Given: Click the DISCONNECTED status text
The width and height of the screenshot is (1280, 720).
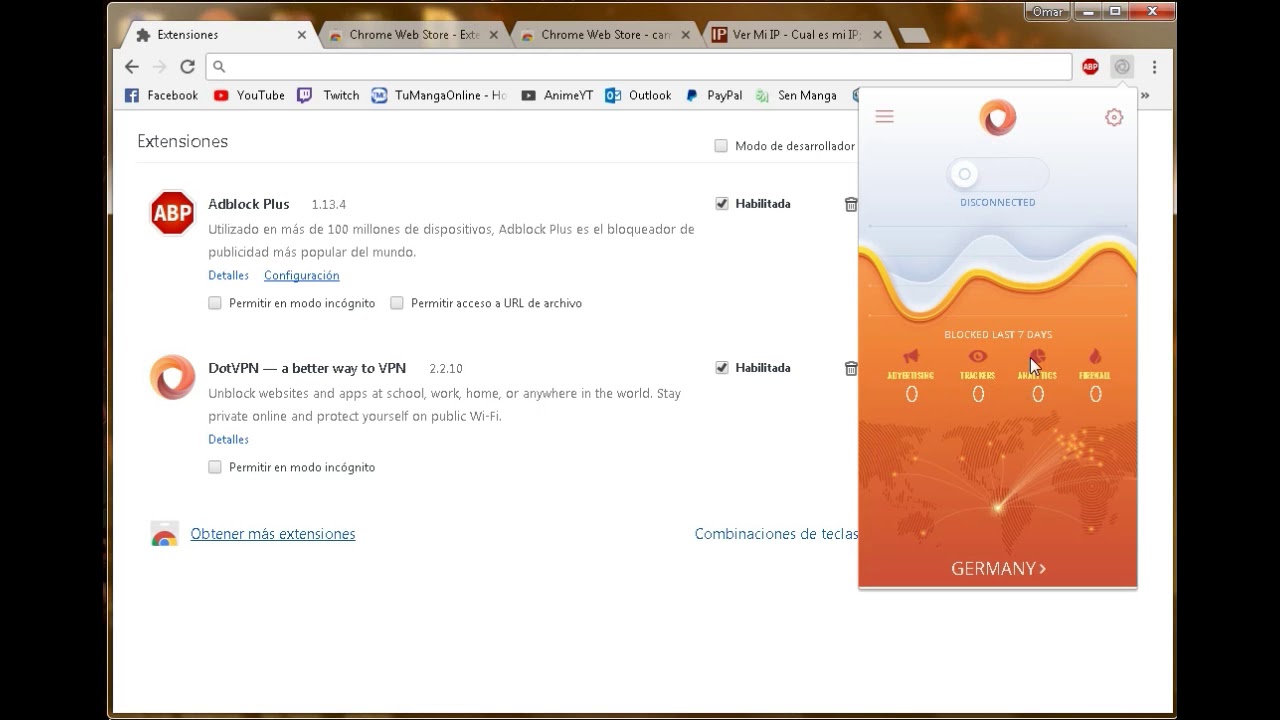Looking at the screenshot, I should click(997, 202).
